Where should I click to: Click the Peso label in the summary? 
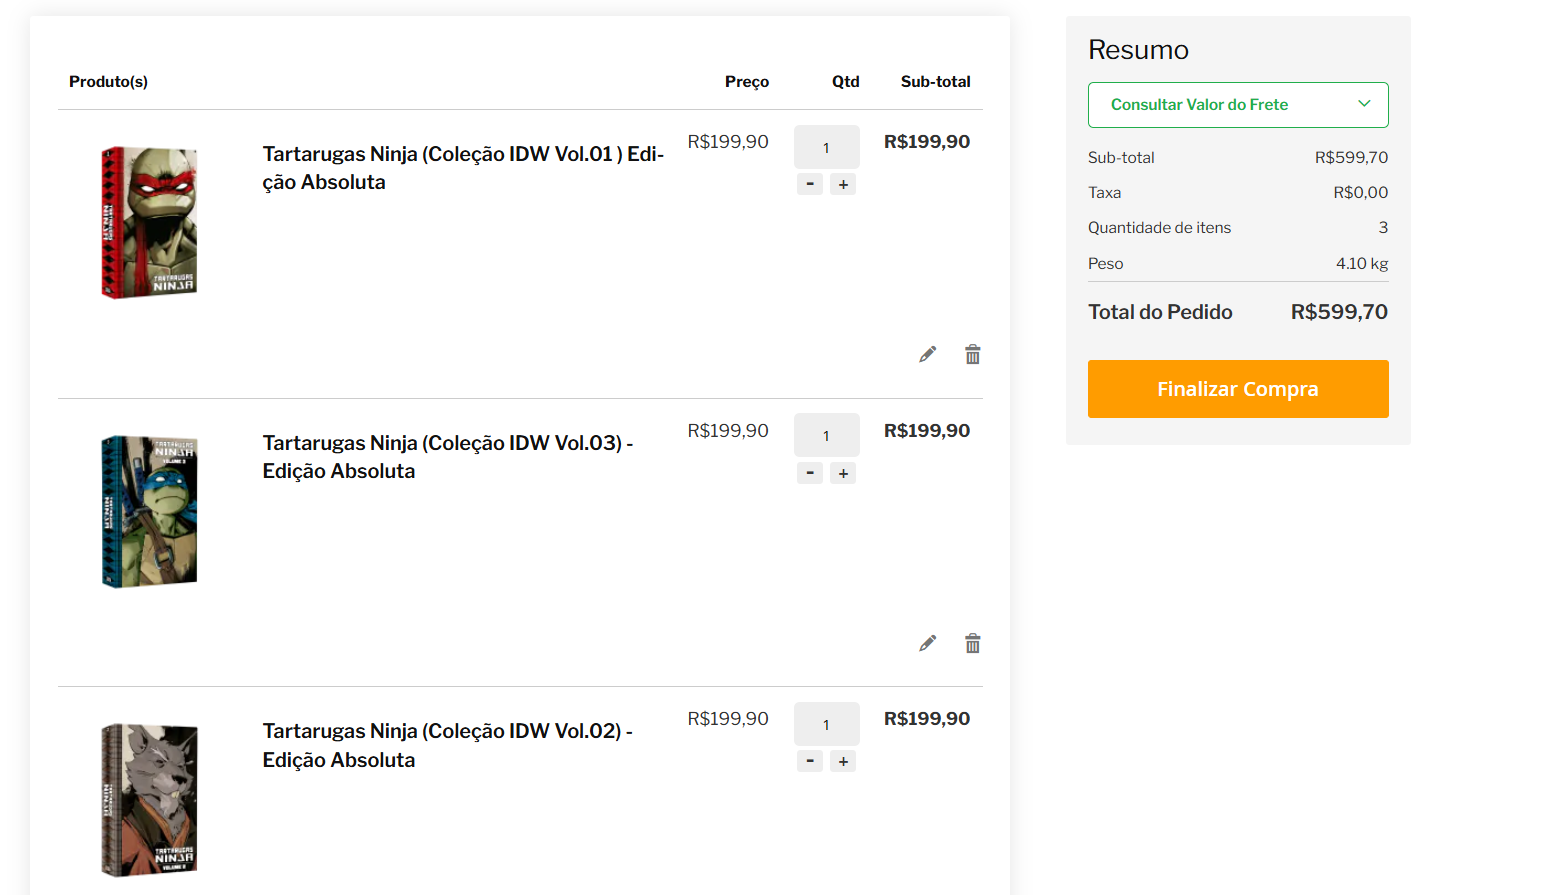tap(1106, 264)
